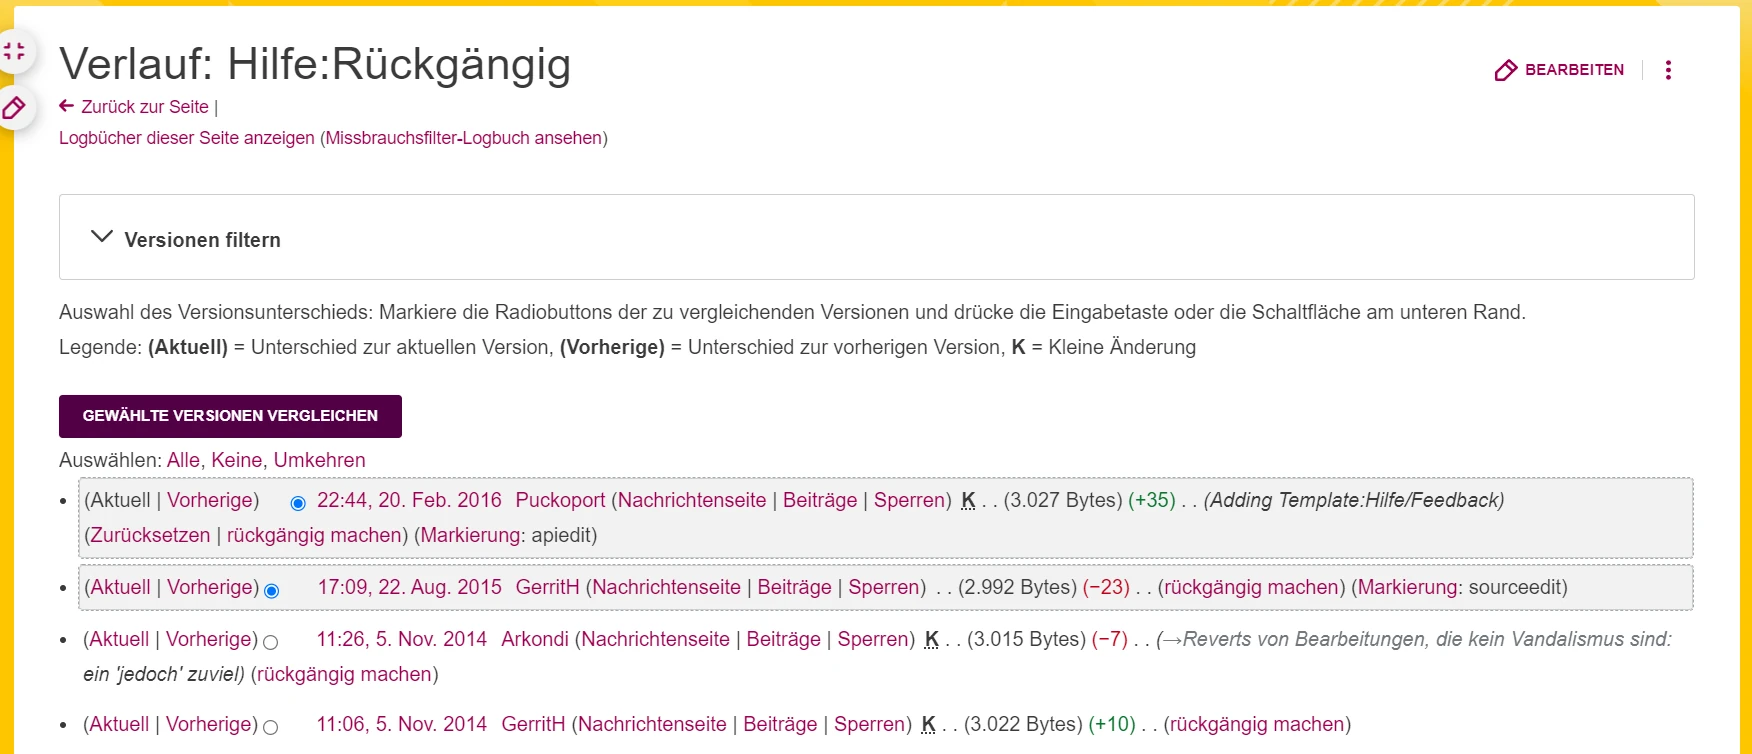Expand the Versionen filtern section
This screenshot has height=754, width=1752.
click(x=102, y=238)
